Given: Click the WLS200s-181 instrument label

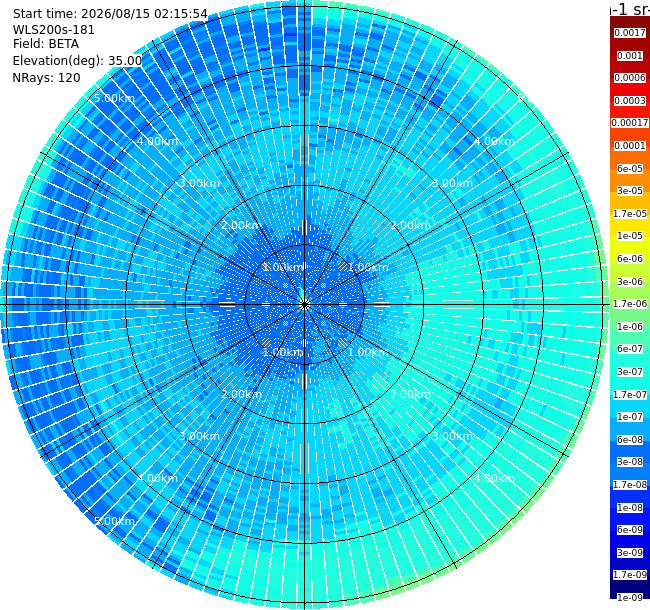Looking at the screenshot, I should (53, 30).
